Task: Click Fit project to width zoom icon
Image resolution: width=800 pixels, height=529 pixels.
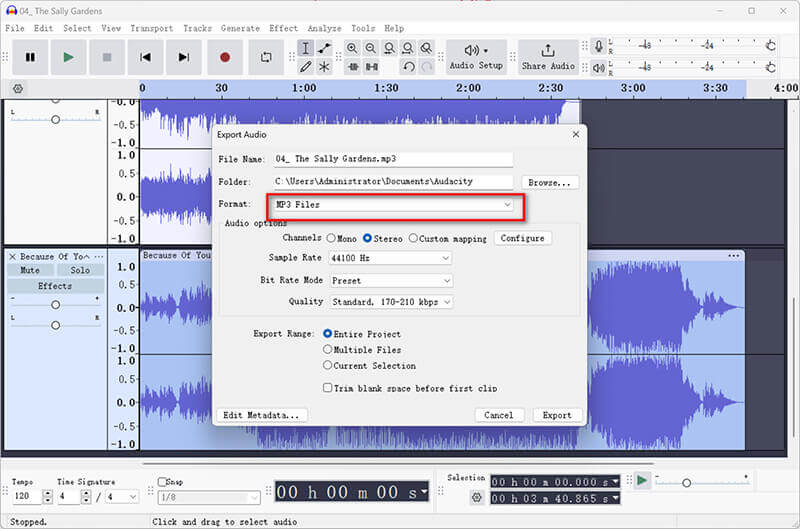Action: click(x=408, y=48)
